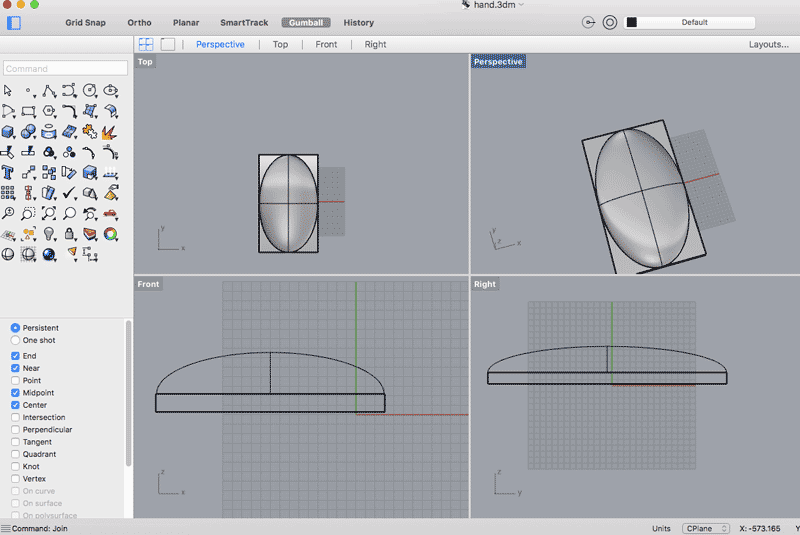
Task: Click the Zoom Window magnifier icon
Action: coord(28,213)
